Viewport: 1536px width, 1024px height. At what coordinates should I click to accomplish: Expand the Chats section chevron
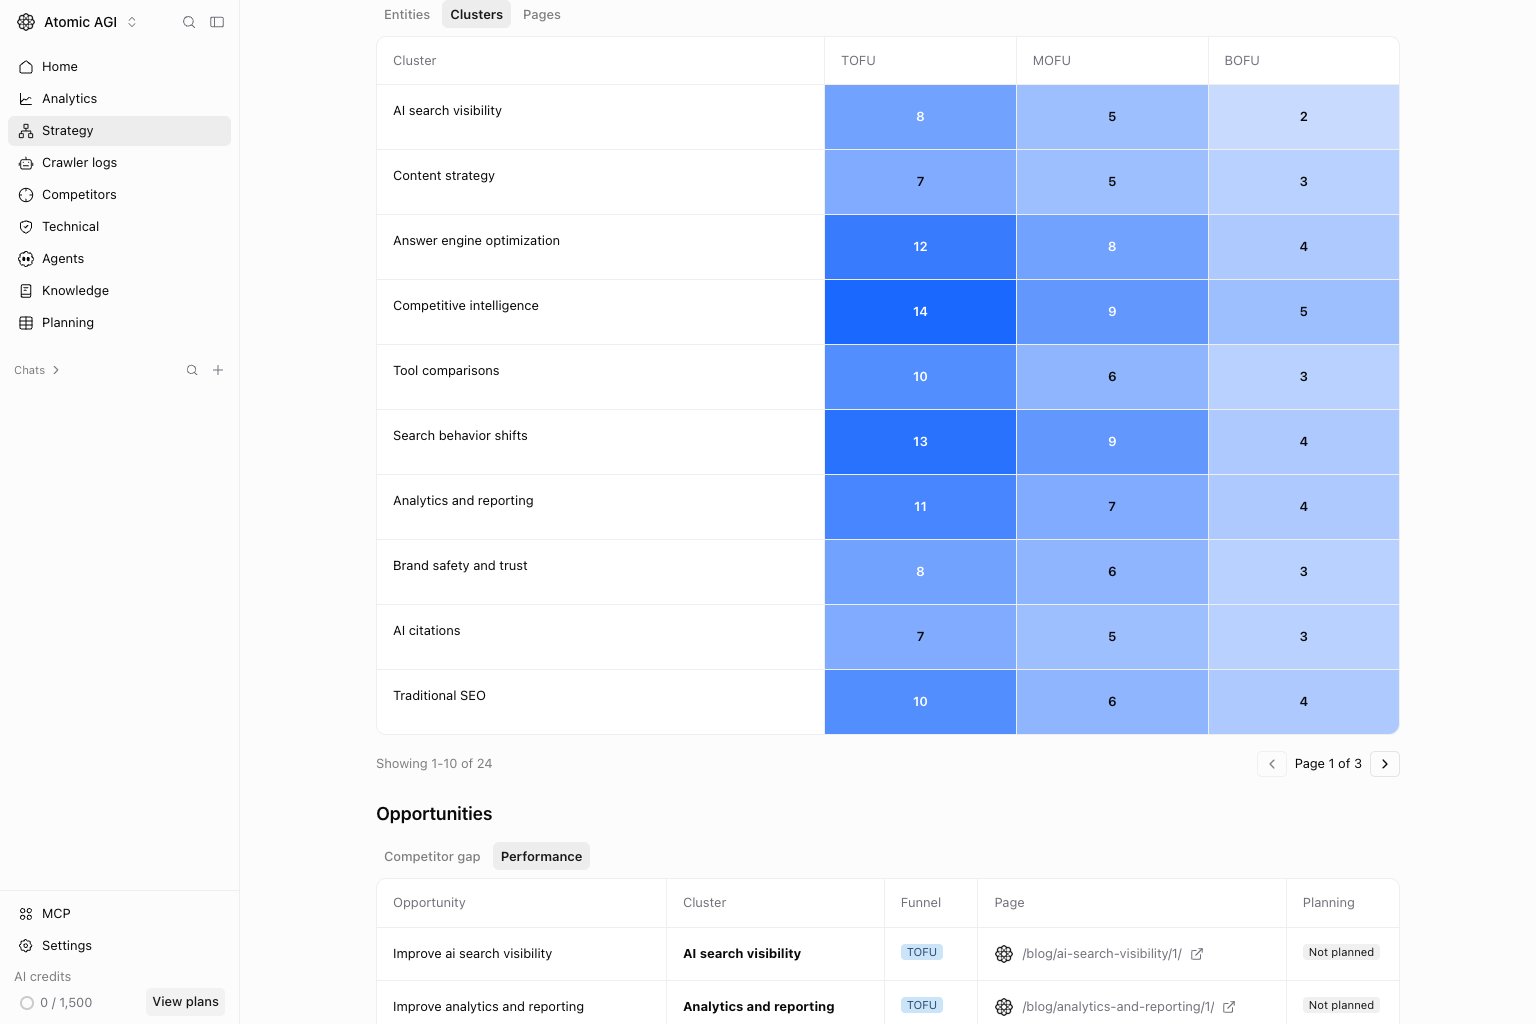click(x=56, y=370)
